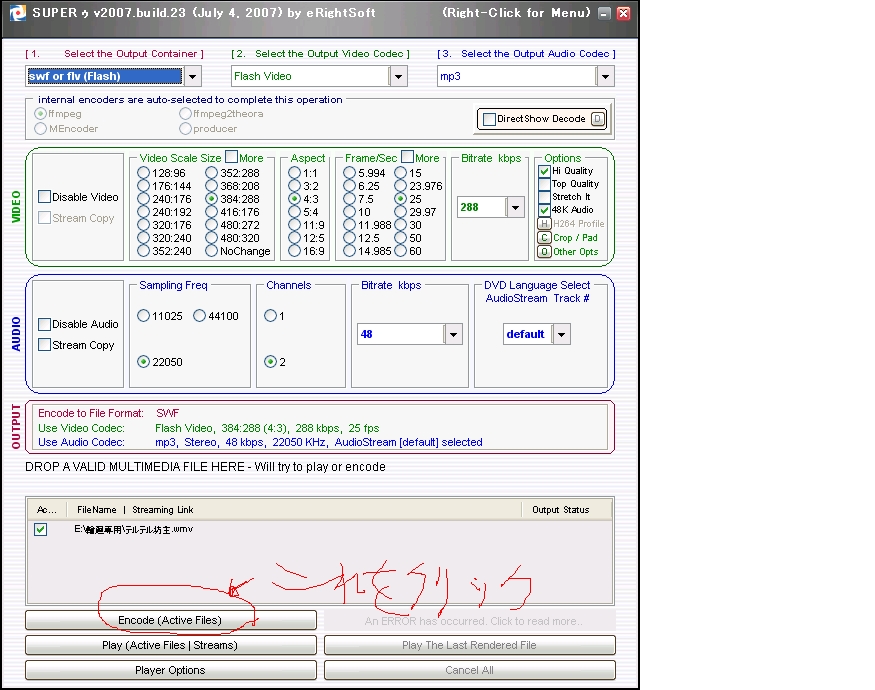Uncheck the active wmv file checkbox
Image resolution: width=875 pixels, height=690 pixels.
41,529
